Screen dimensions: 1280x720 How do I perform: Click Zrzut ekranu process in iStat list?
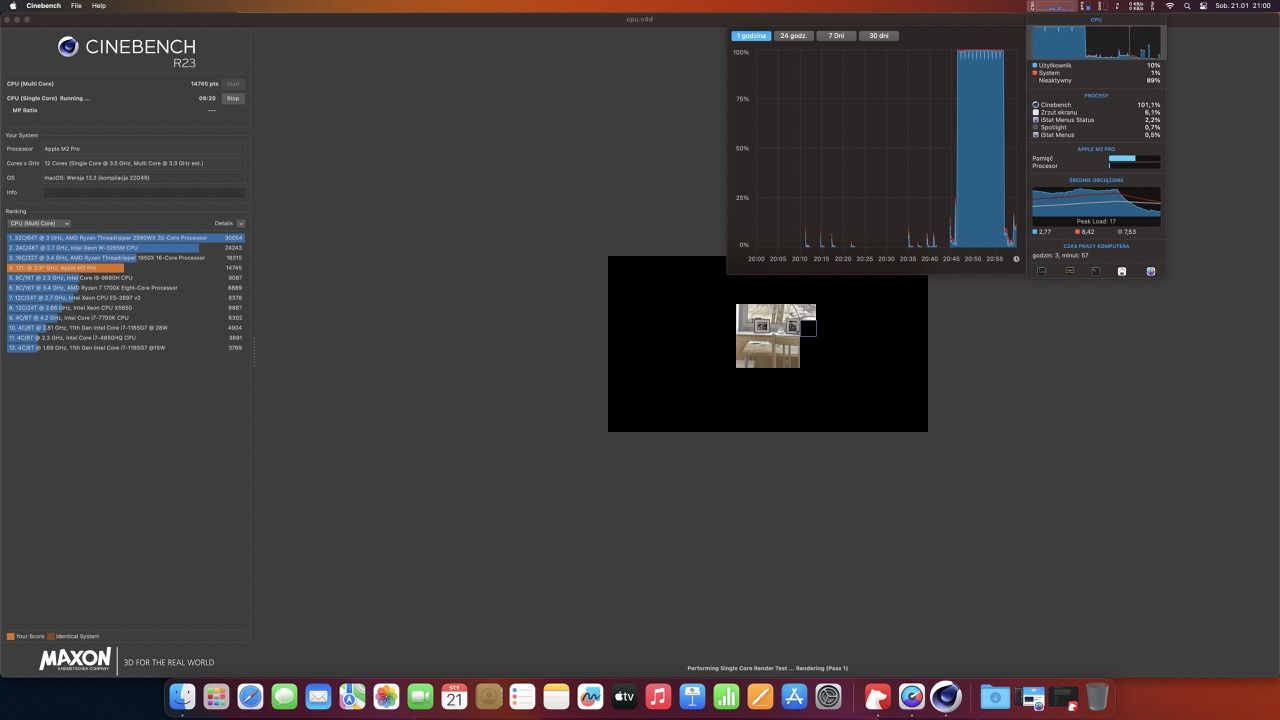coord(1096,112)
